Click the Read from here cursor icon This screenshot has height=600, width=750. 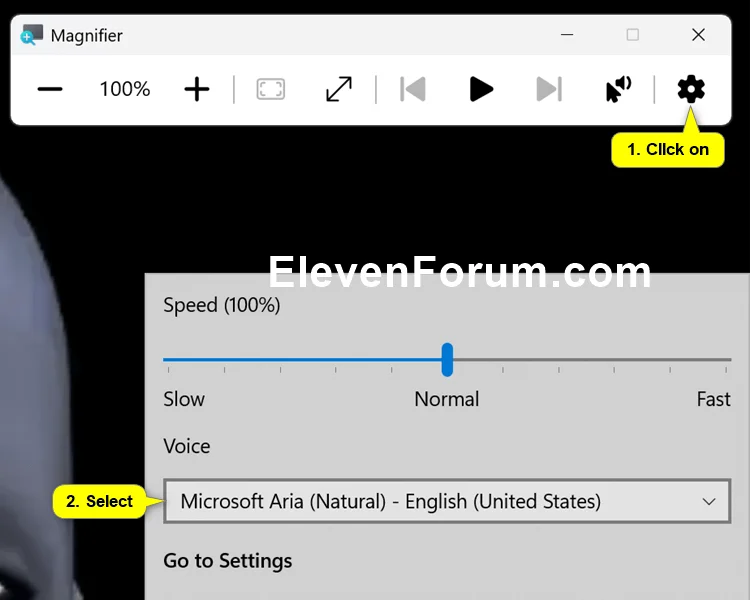[618, 89]
